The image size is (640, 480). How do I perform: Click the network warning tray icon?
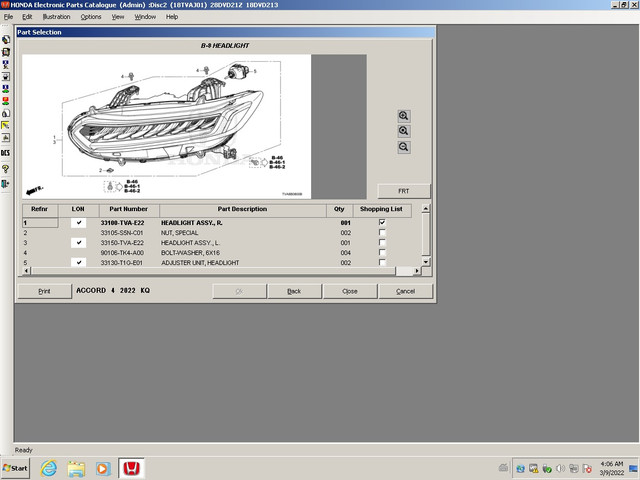pyautogui.click(x=533, y=469)
